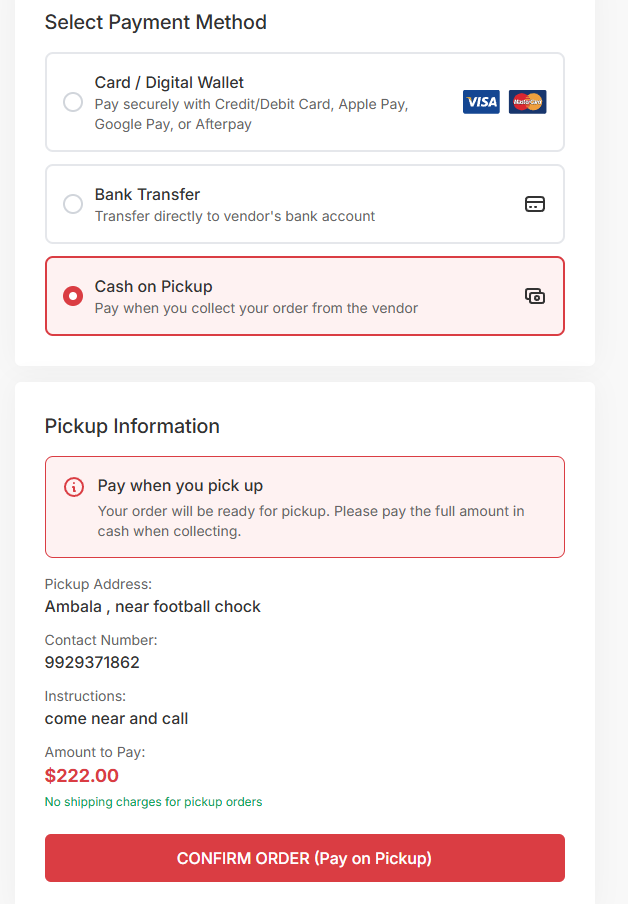Viewport: 628px width, 904px height.
Task: Click the camera-style cash payment icon
Action: coord(535,296)
